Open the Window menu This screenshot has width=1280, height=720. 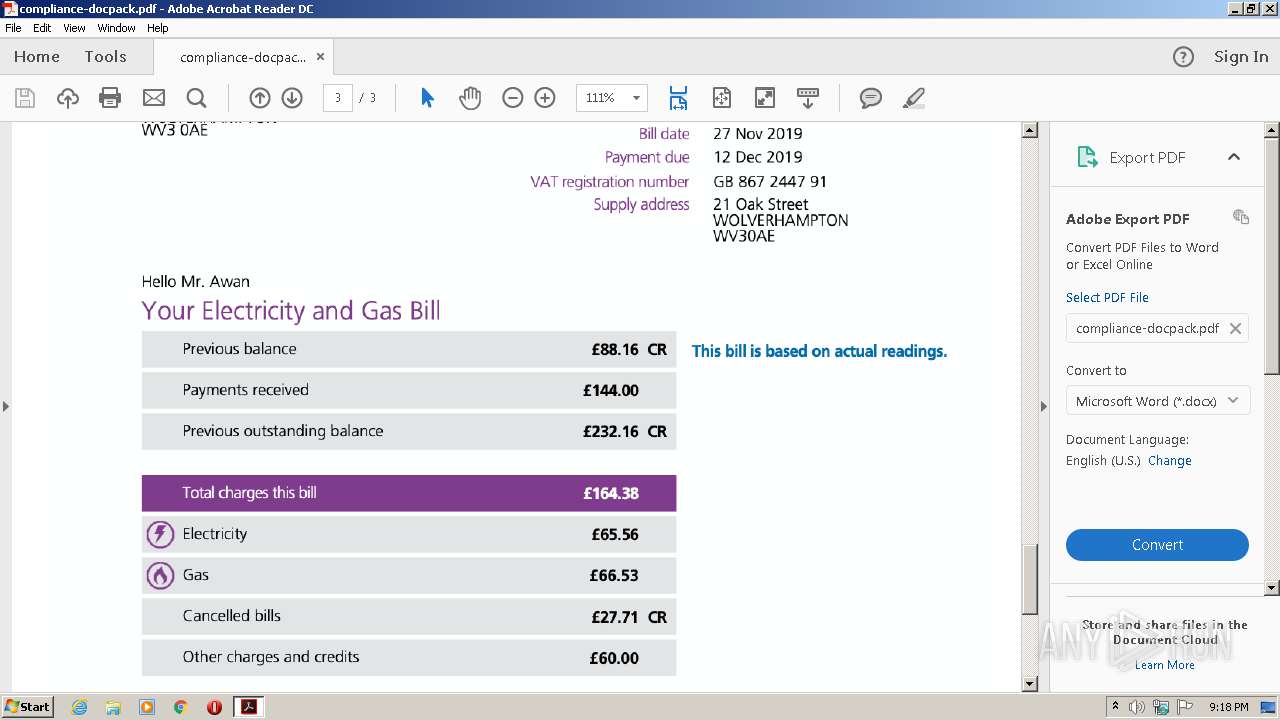(116, 28)
